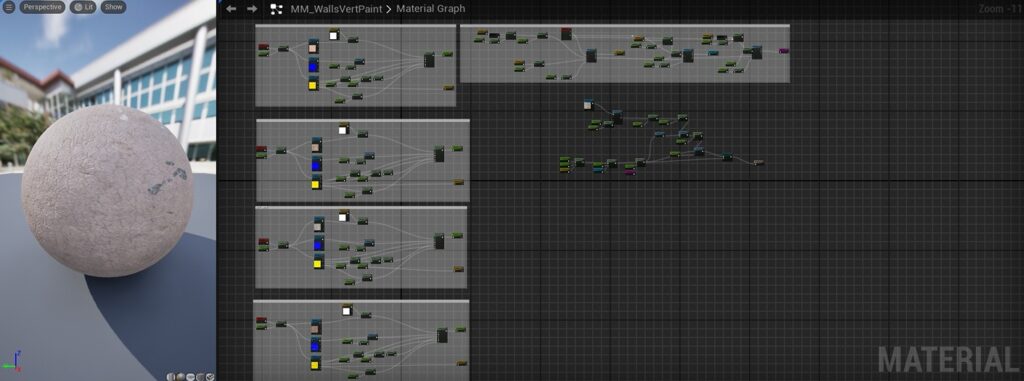Click the graph icon beside MM_WallsVertPaint

point(276,9)
